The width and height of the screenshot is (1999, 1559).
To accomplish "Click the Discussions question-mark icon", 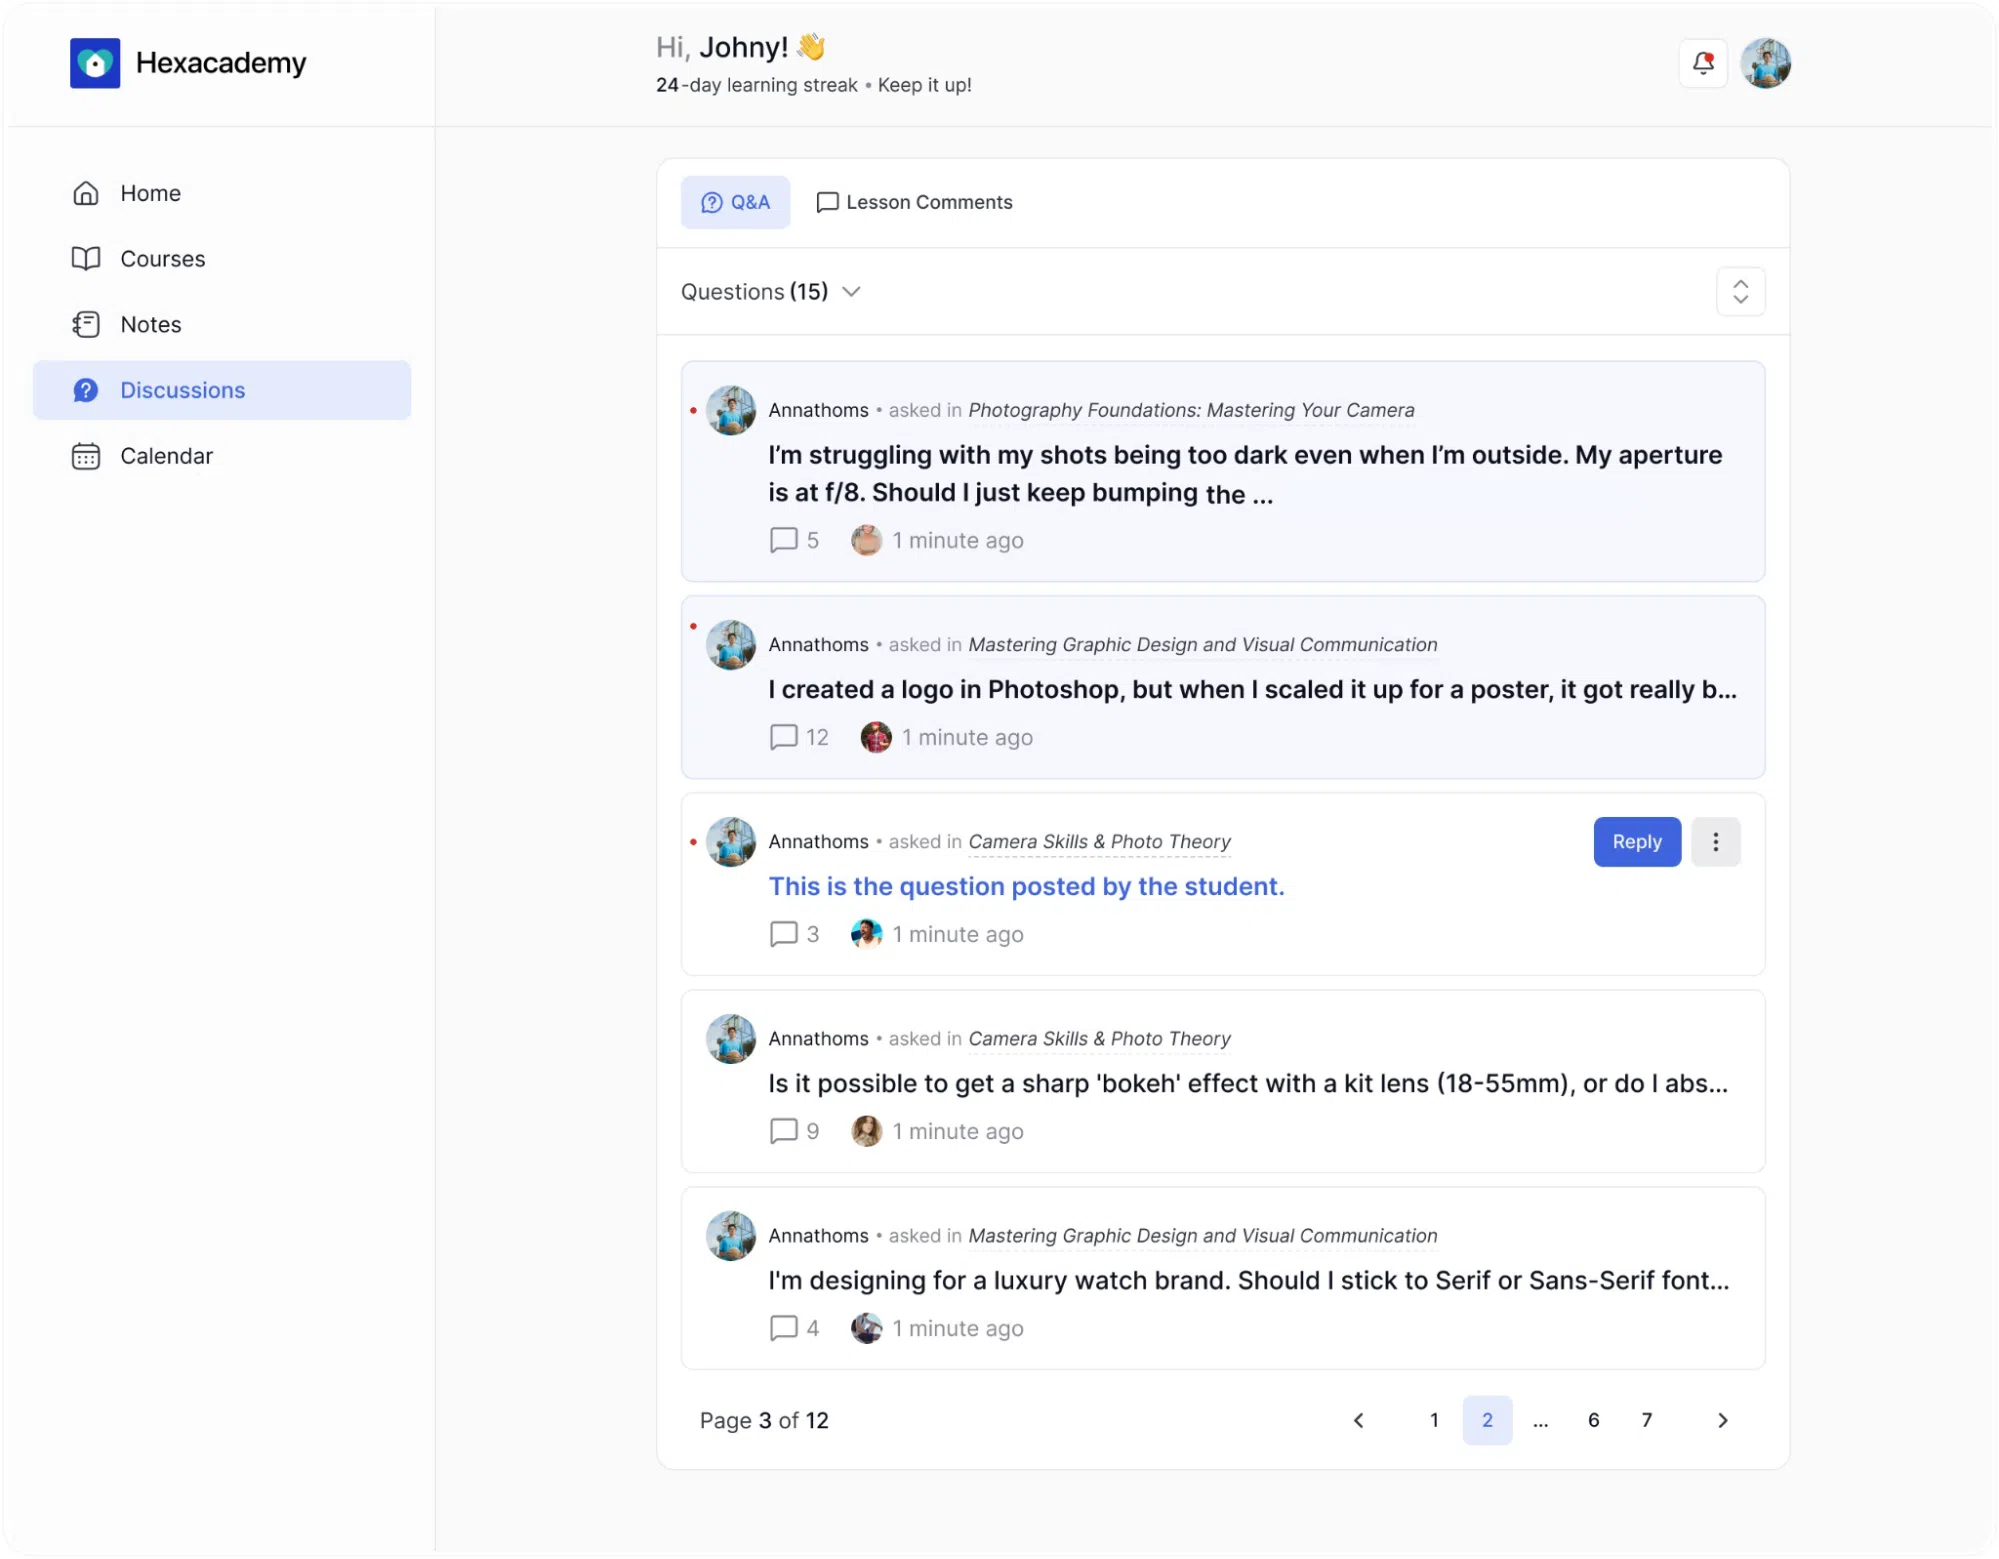I will (x=86, y=390).
